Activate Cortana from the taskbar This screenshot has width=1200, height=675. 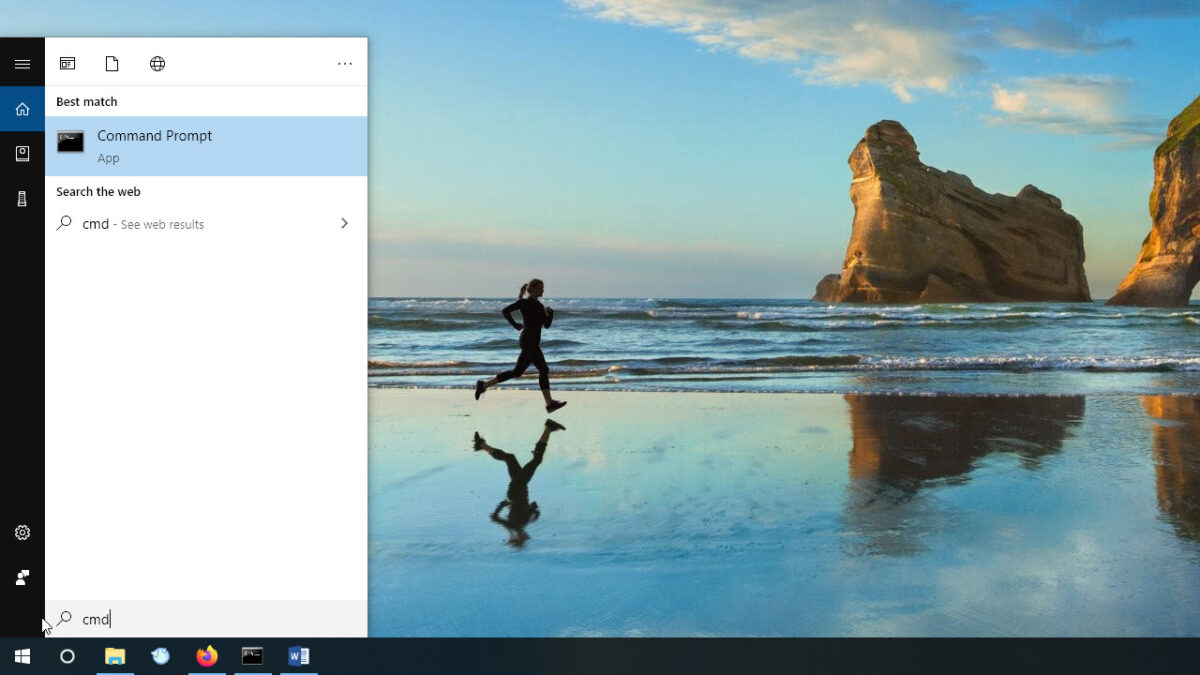66,655
